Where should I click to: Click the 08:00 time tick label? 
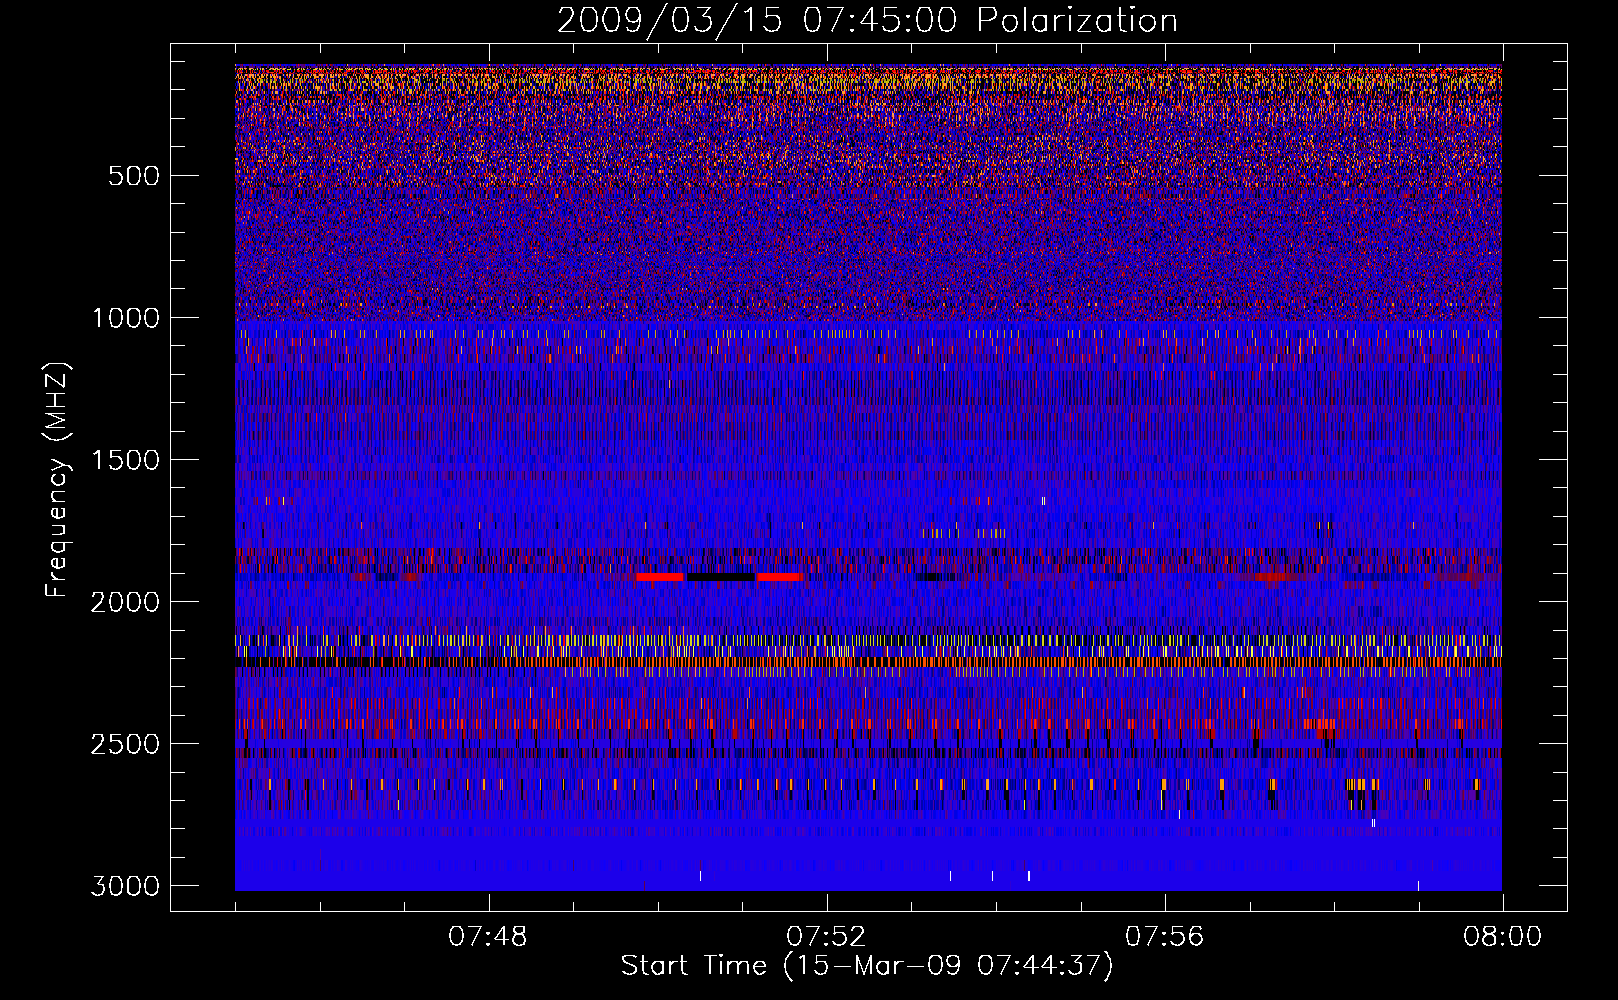pos(1502,937)
